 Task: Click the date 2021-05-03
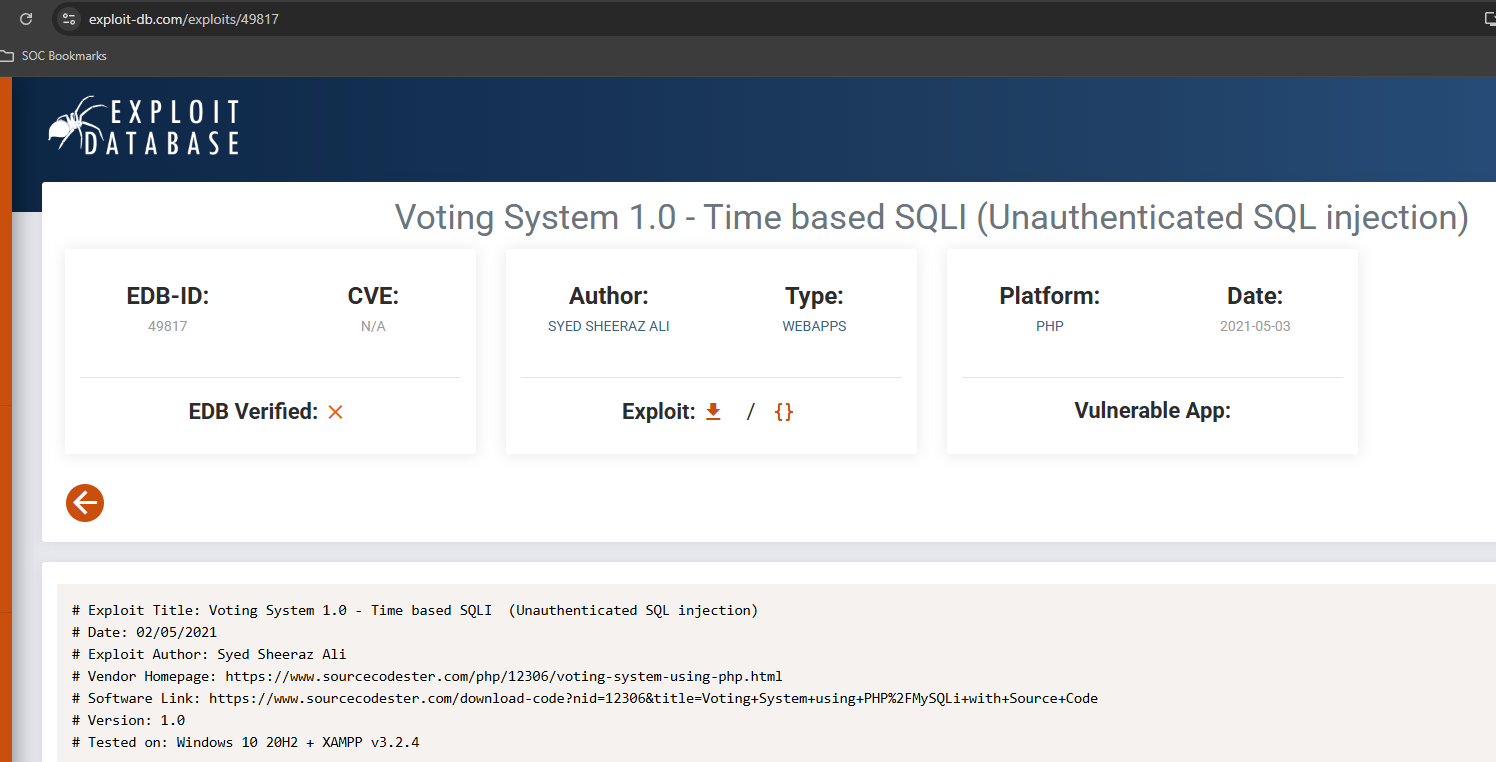(1254, 326)
